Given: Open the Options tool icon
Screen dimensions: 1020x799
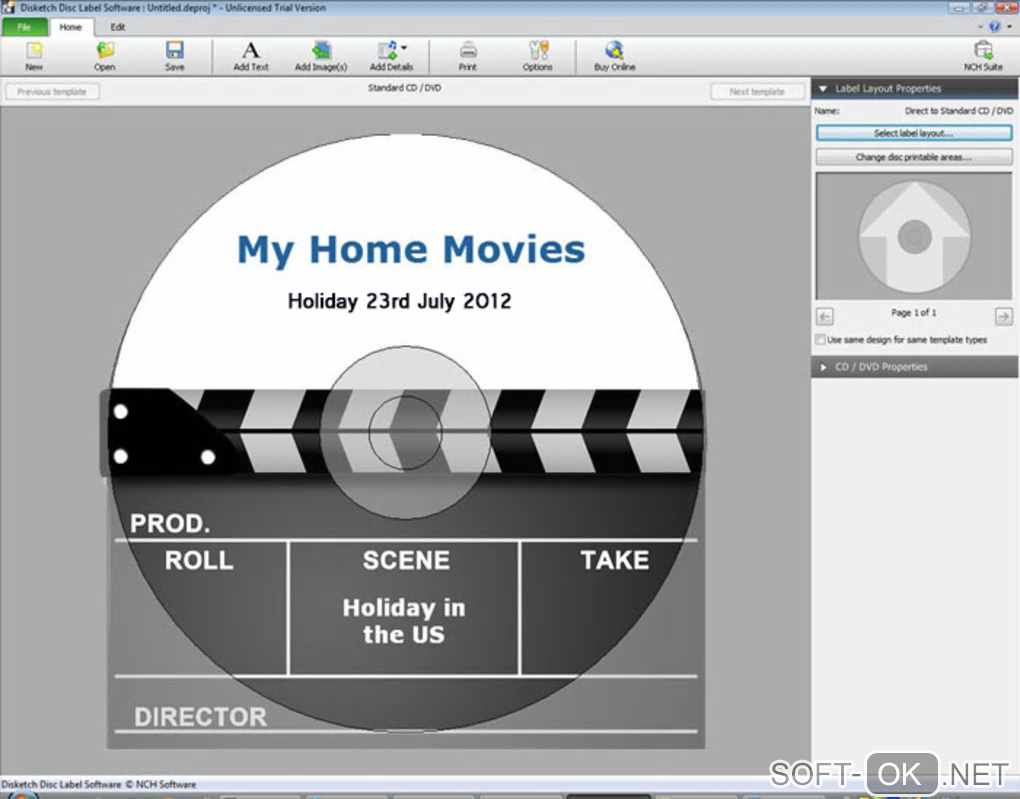Looking at the screenshot, I should coord(538,50).
